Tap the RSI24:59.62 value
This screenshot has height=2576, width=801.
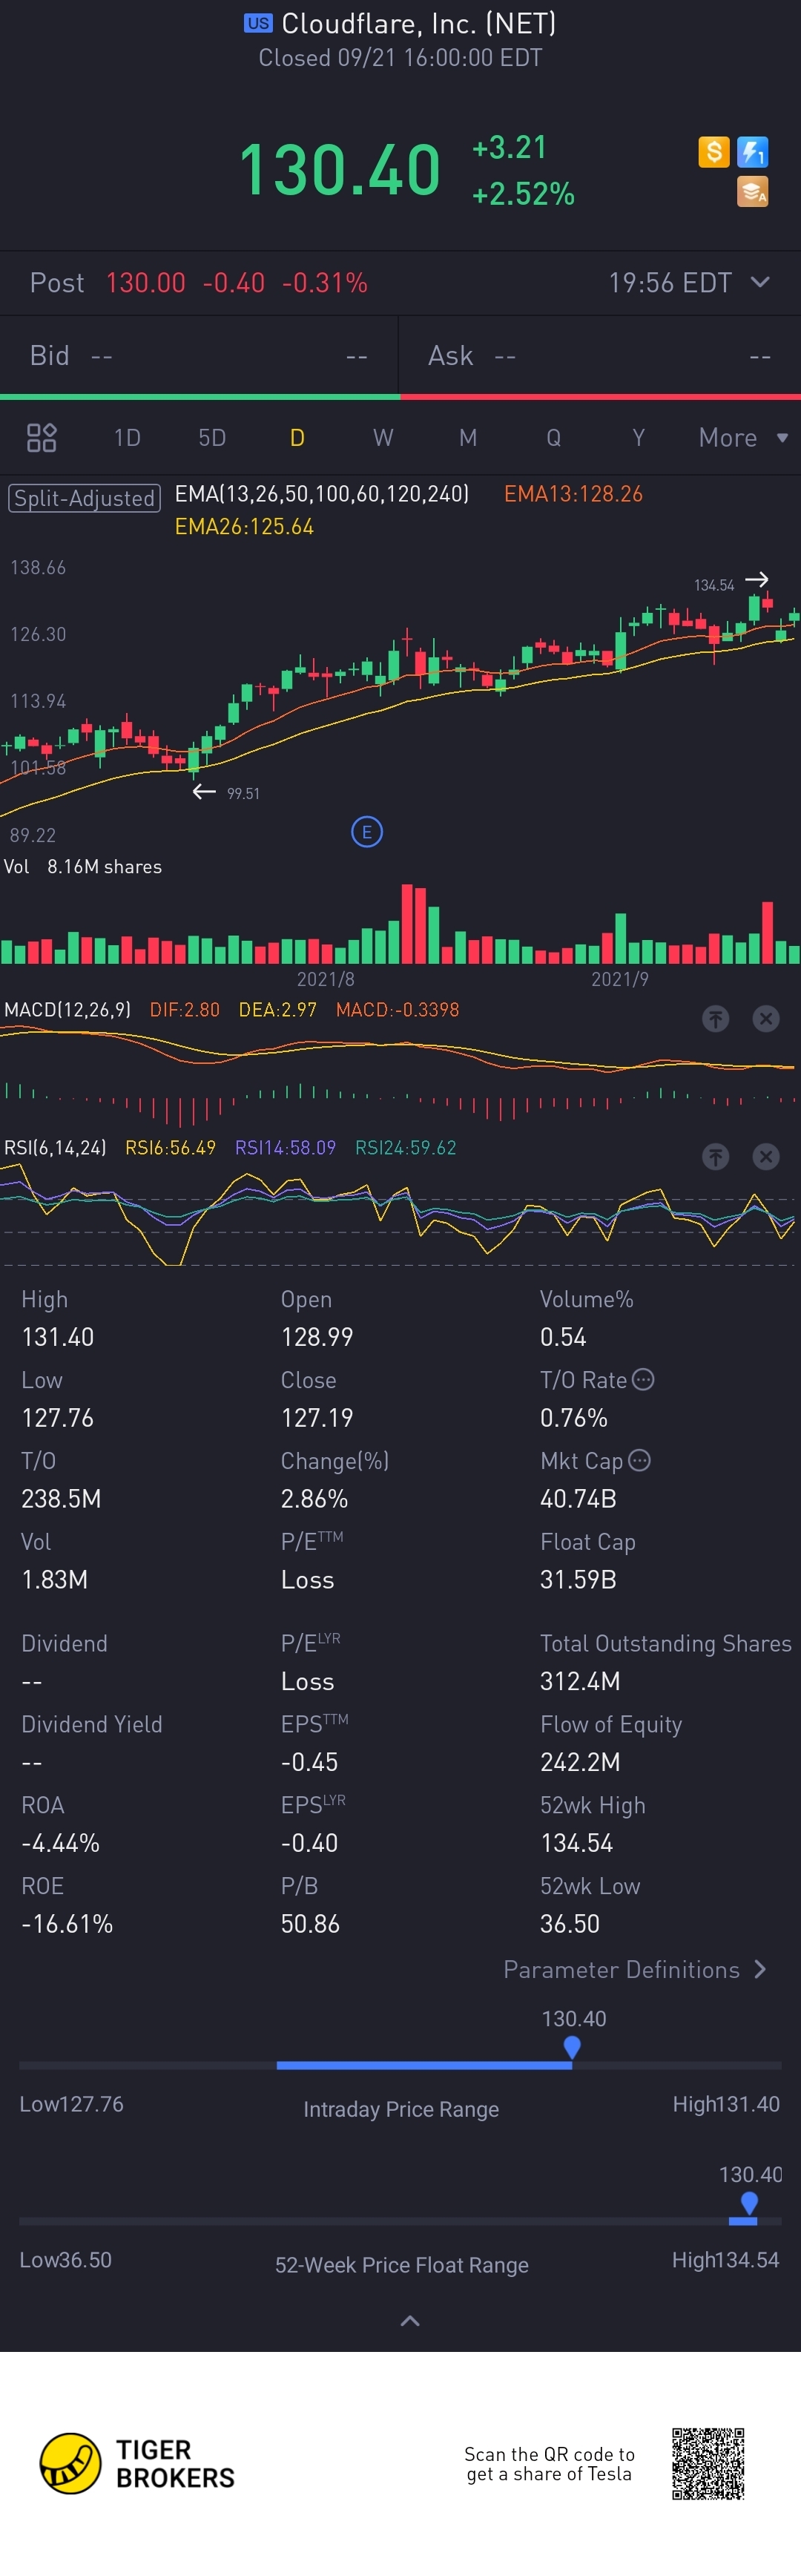[x=405, y=1147]
